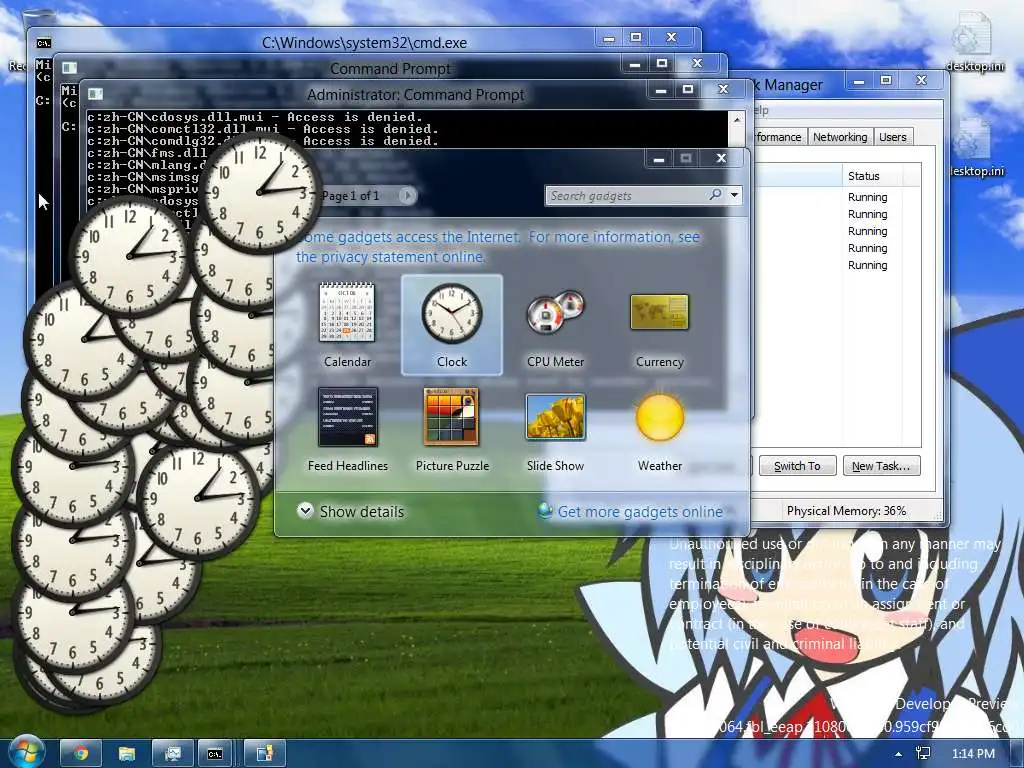The height and width of the screenshot is (768, 1024).
Task: Select the Currency gadget
Action: (660, 325)
